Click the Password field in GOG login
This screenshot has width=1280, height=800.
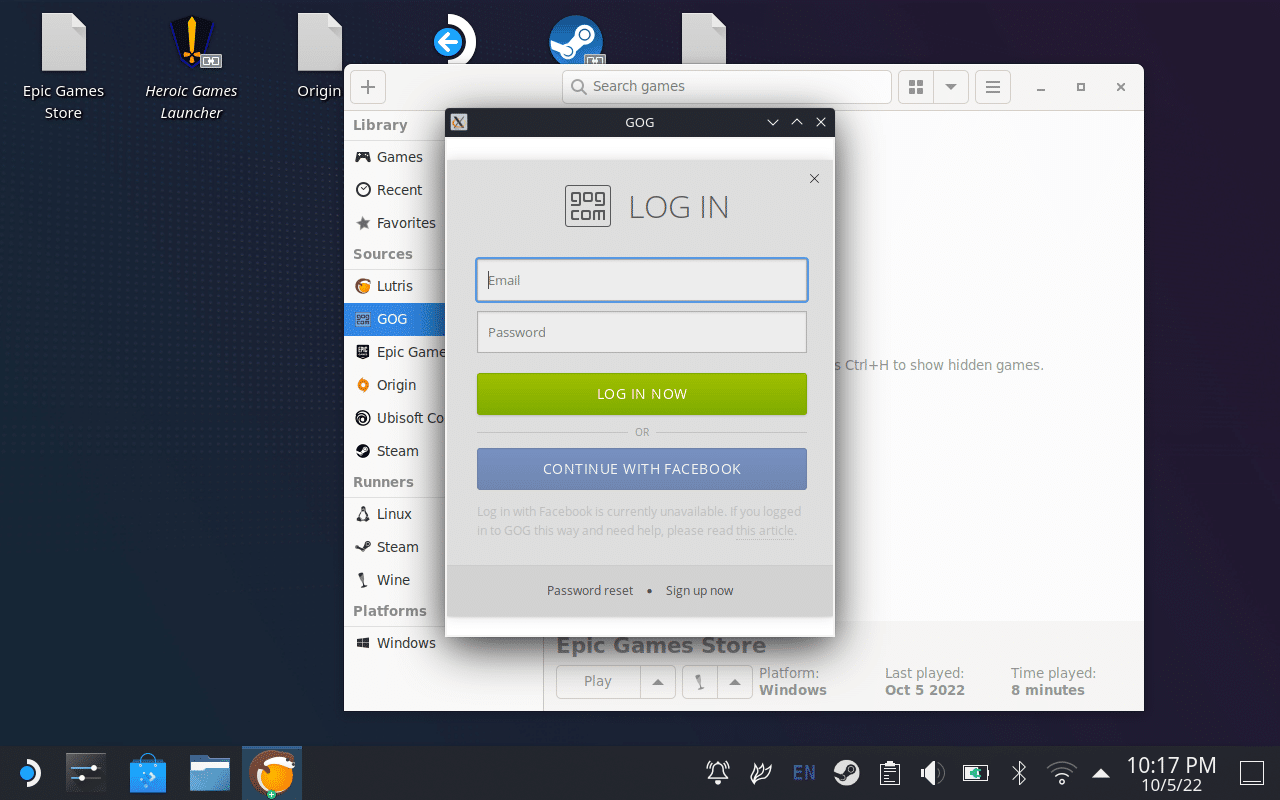642,332
